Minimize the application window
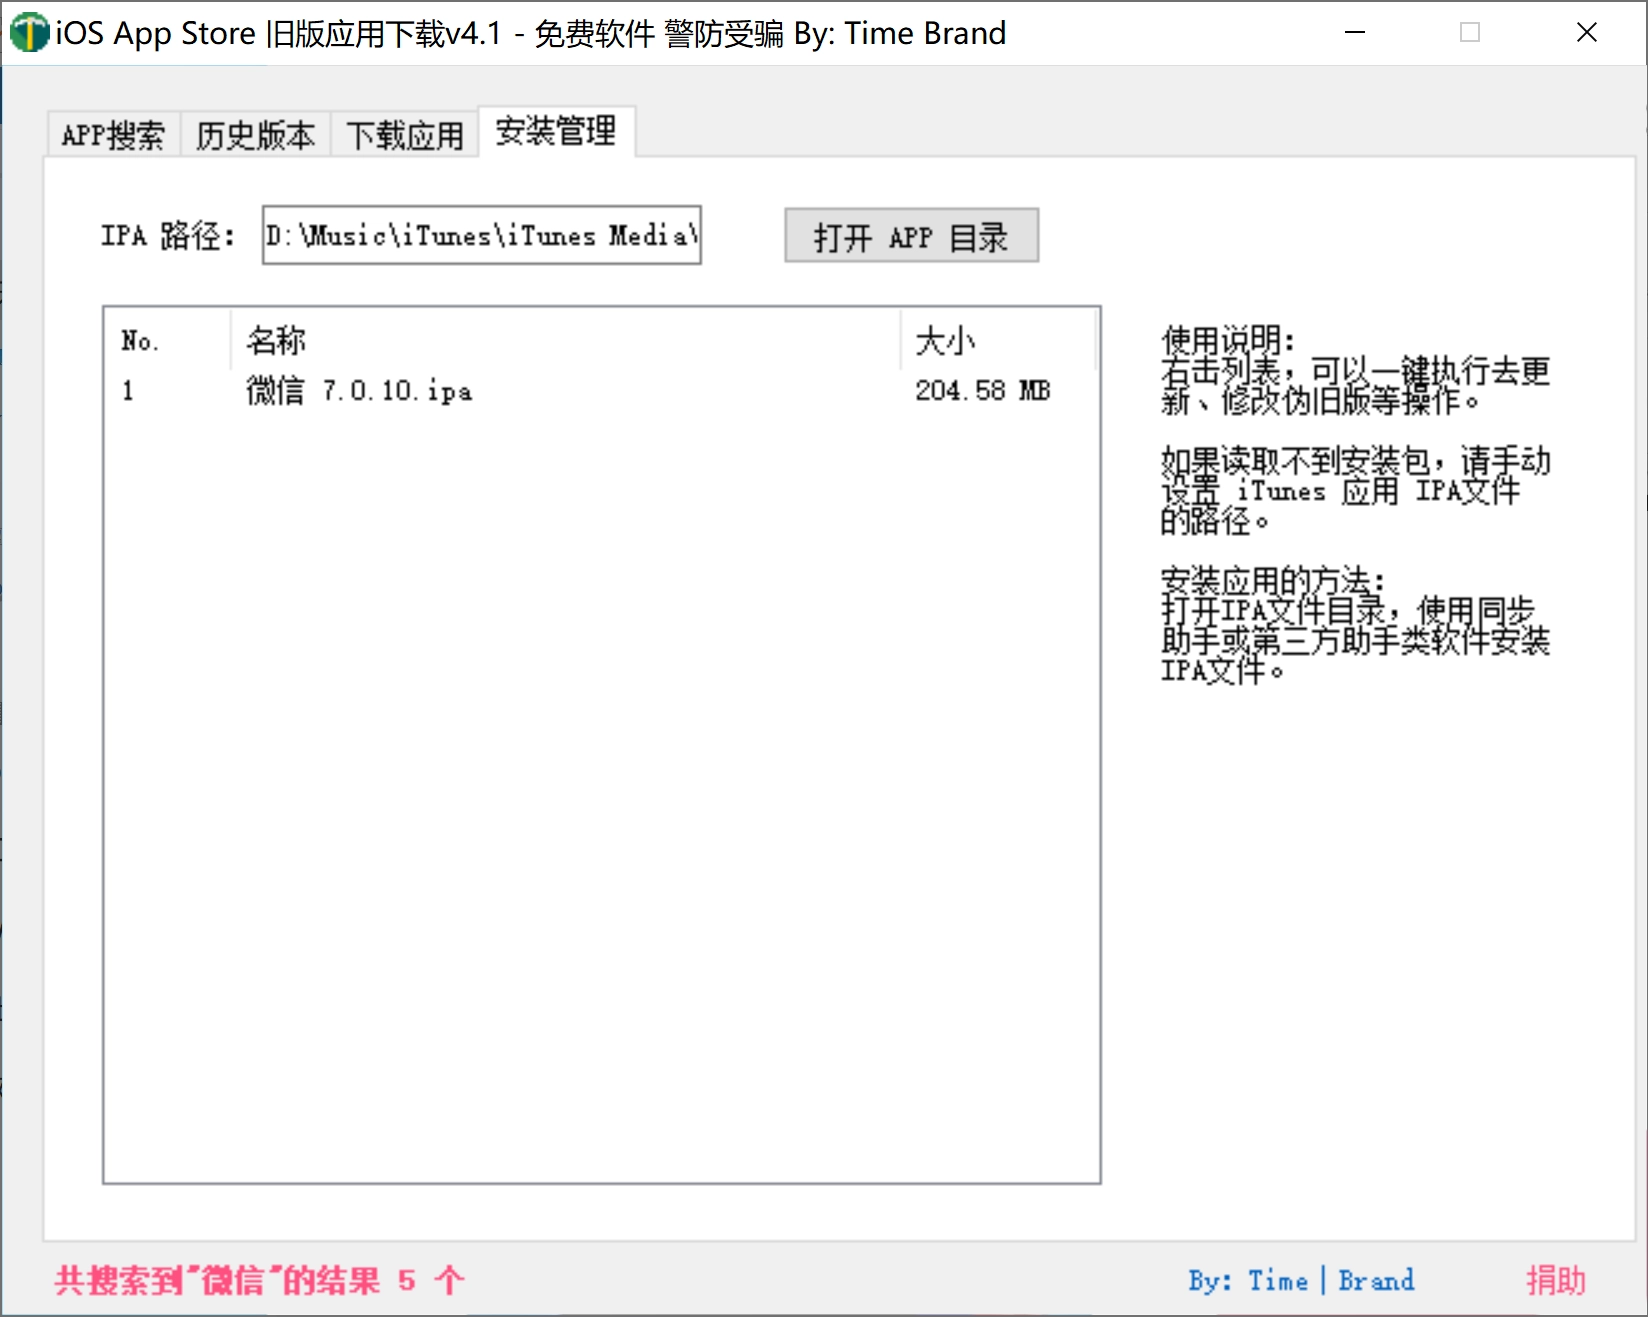This screenshot has width=1648, height=1317. coord(1355,33)
